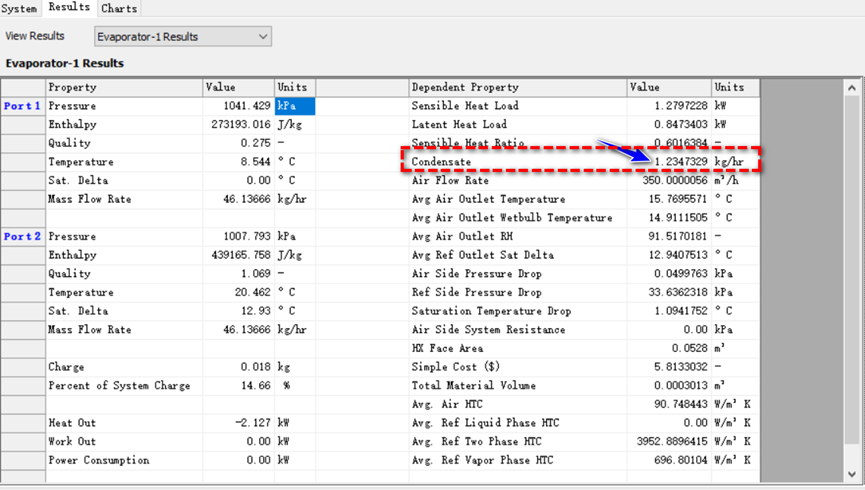Screen dimensions: 865x490
Task: Select the Port 1 row header
Action: 23,106
